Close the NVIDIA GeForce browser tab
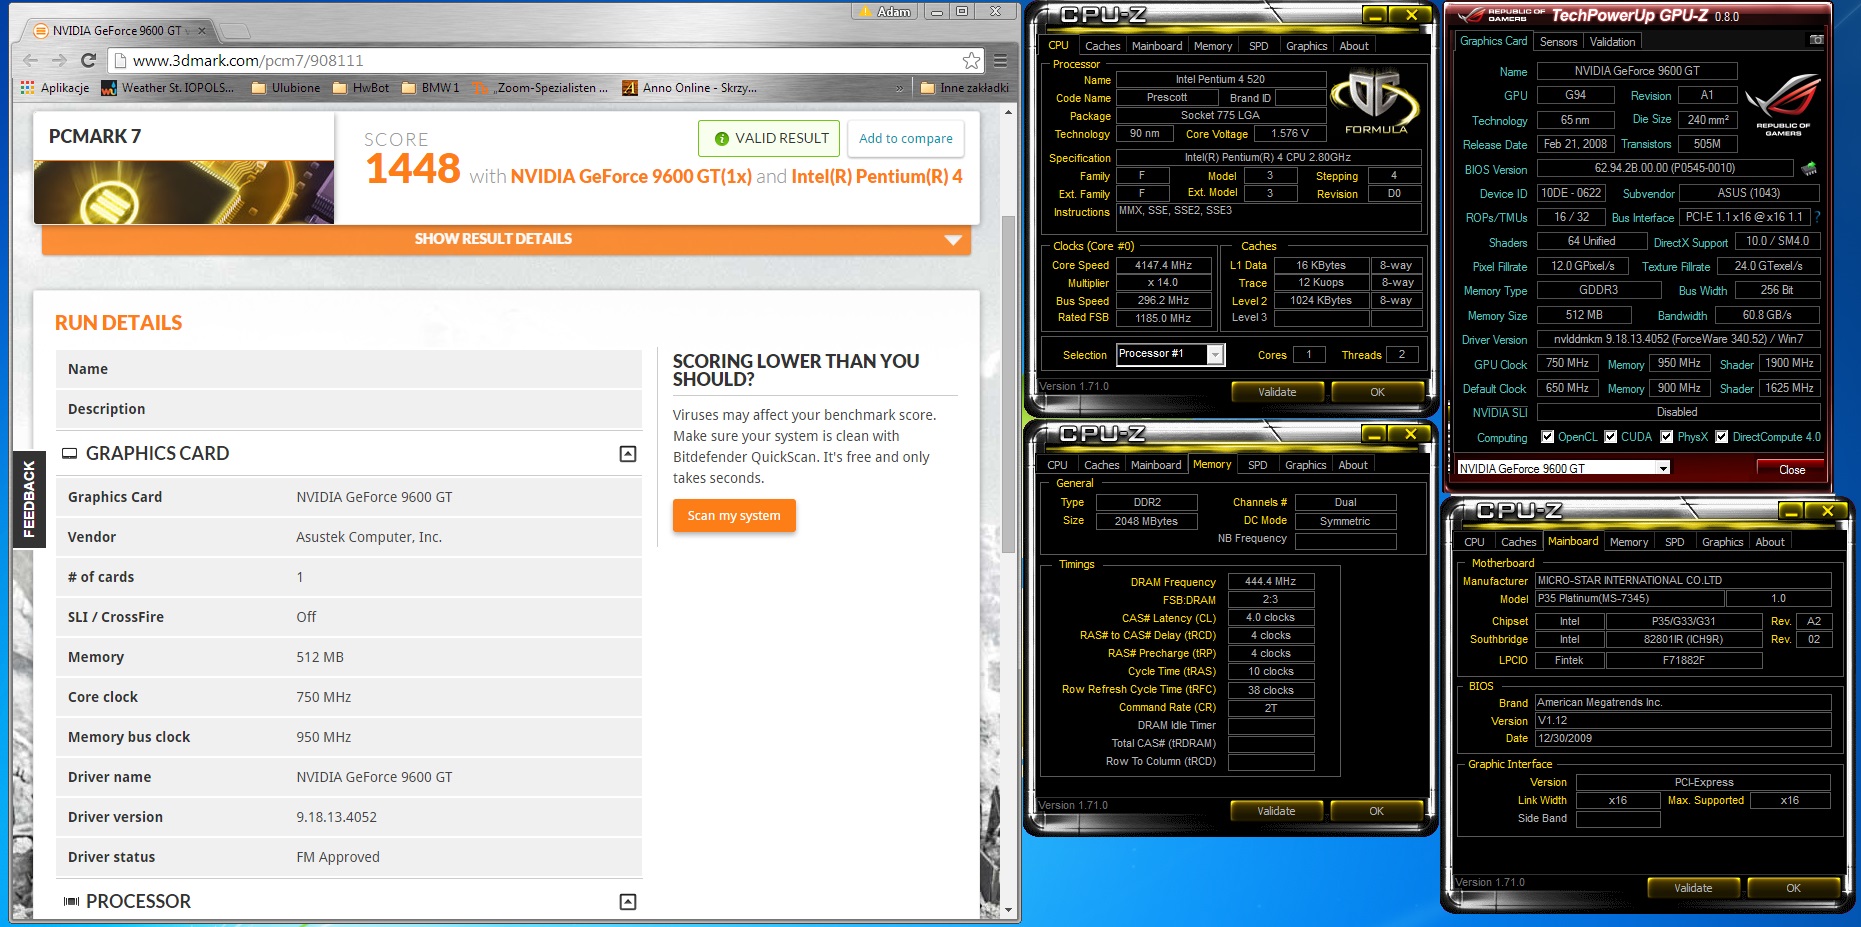1861x927 pixels. click(203, 31)
